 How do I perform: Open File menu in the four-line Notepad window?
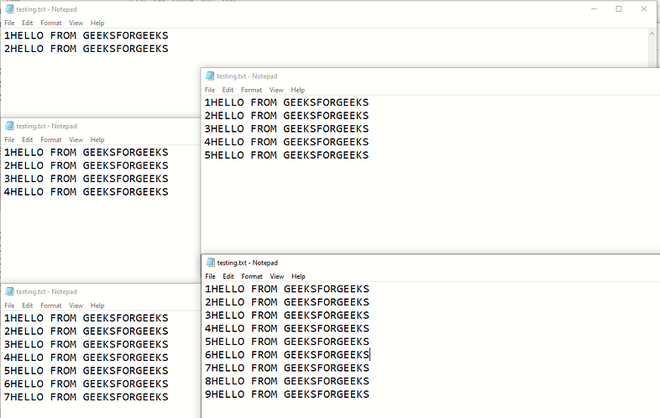point(9,140)
